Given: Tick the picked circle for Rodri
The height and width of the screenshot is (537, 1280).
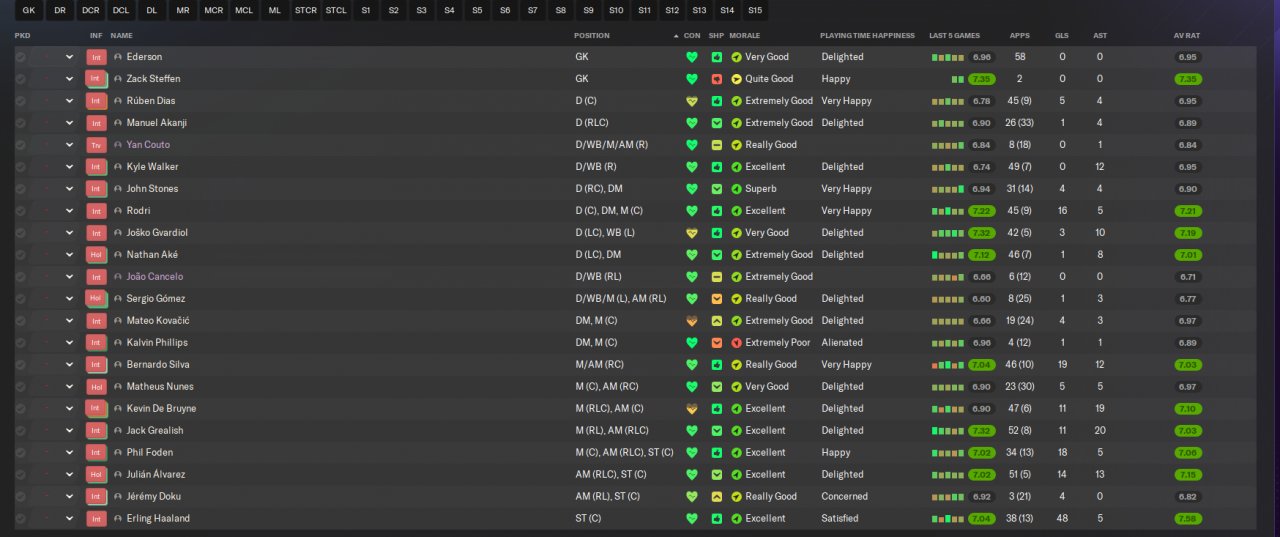Looking at the screenshot, I should click(20, 211).
